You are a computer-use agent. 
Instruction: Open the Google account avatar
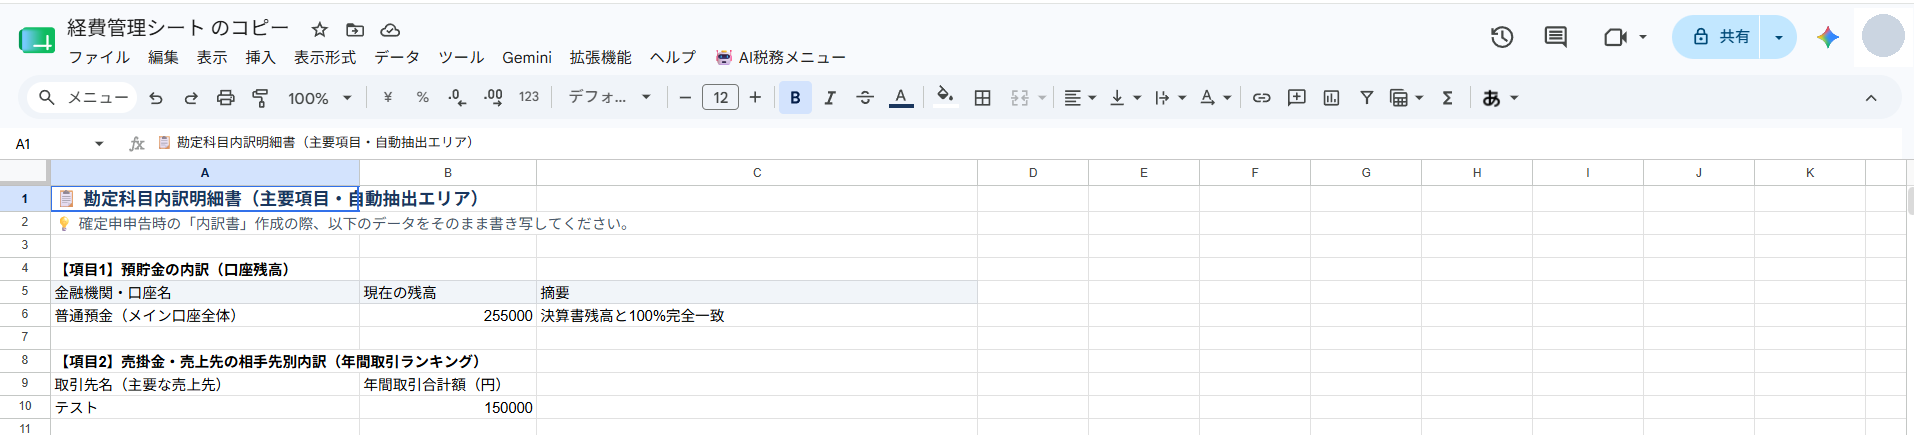click(x=1883, y=36)
